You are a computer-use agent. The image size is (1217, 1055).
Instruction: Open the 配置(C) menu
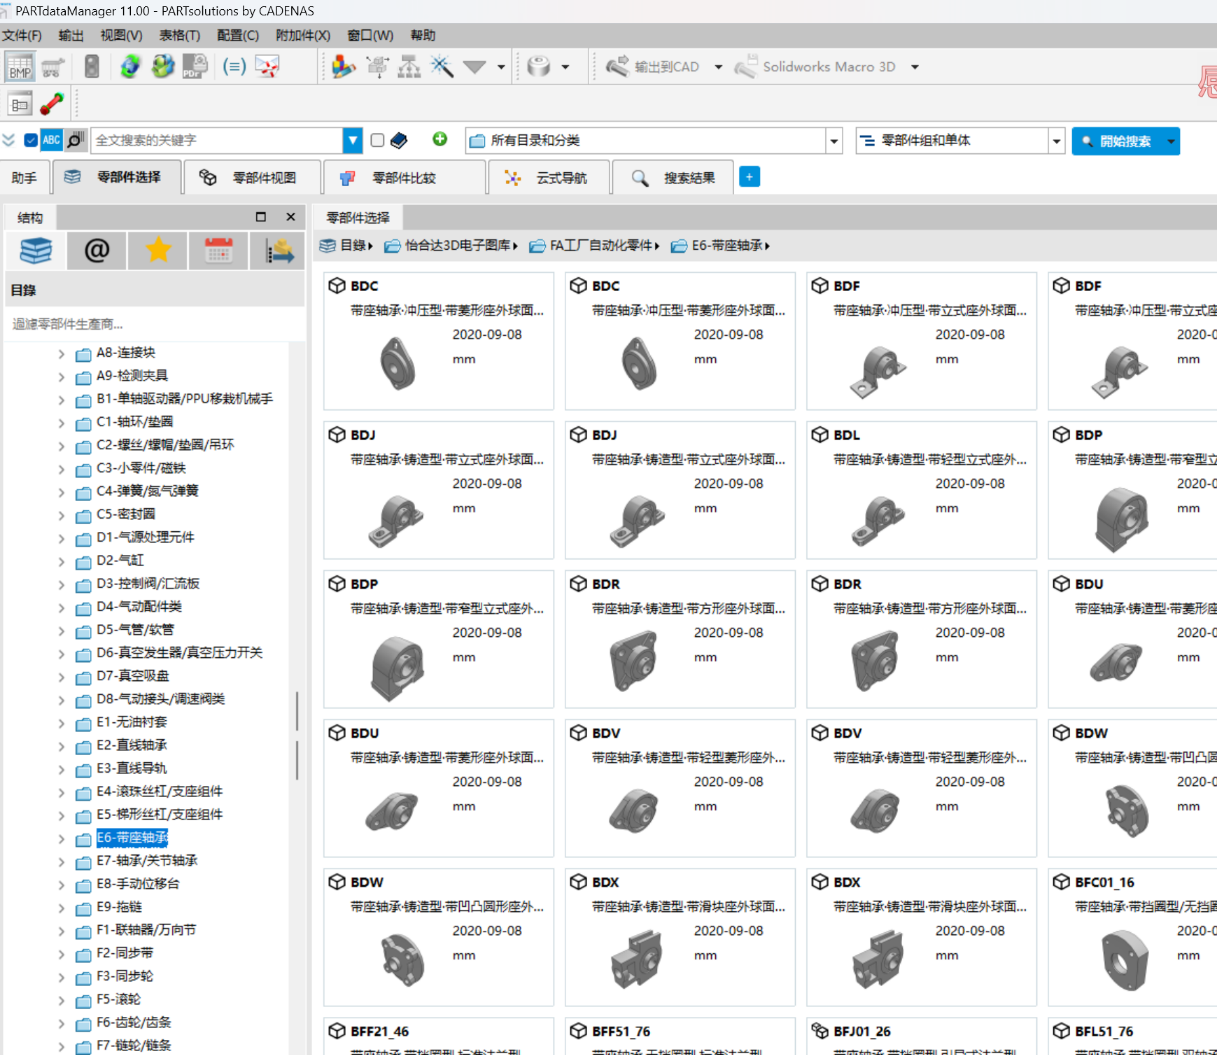238,35
